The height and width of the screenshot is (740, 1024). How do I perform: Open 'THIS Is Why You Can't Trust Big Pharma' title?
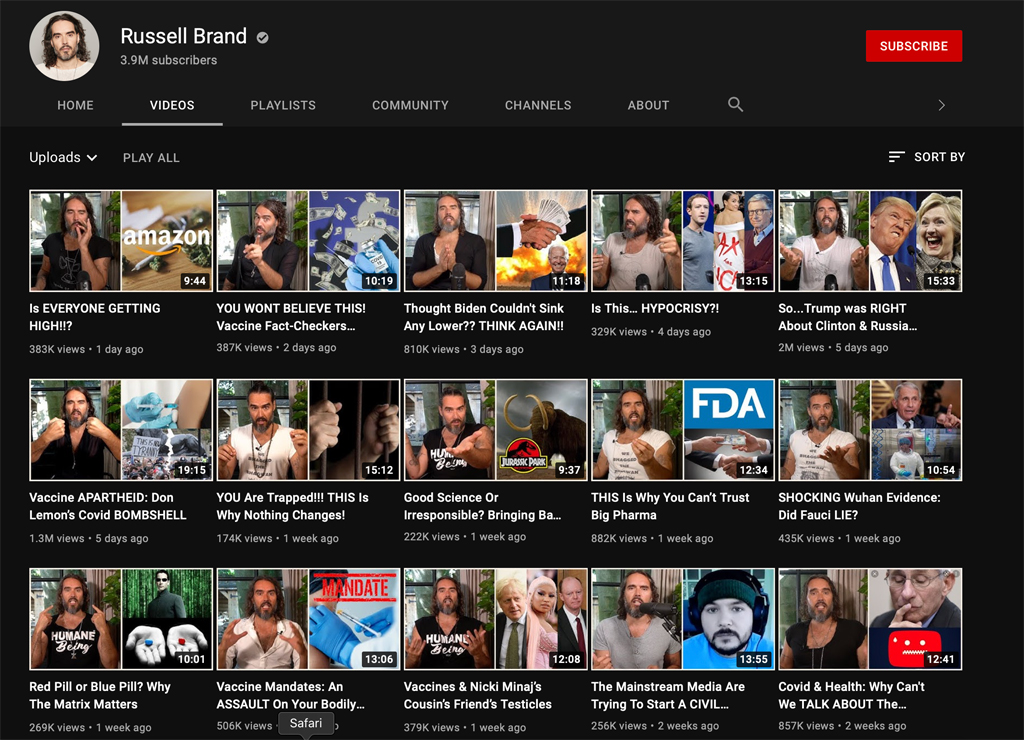pyautogui.click(x=670, y=506)
